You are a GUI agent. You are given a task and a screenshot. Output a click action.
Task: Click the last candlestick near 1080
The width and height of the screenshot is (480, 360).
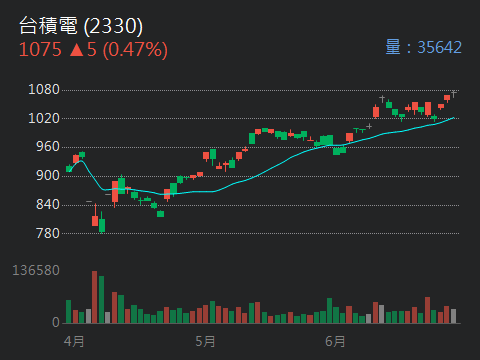[x=453, y=94]
